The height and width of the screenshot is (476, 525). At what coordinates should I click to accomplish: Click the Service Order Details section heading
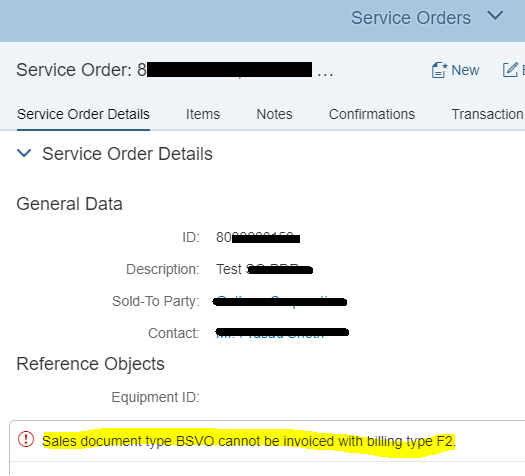click(x=127, y=154)
